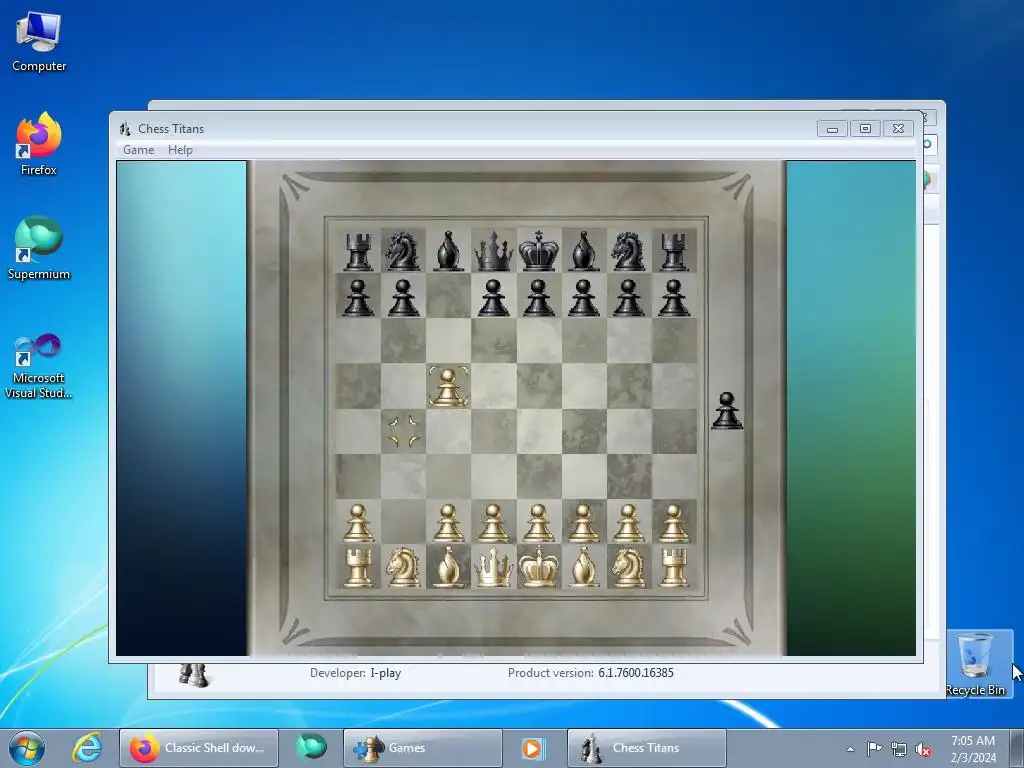Select the white pawn on a2
Screen dimensions: 1024x768
(358, 523)
